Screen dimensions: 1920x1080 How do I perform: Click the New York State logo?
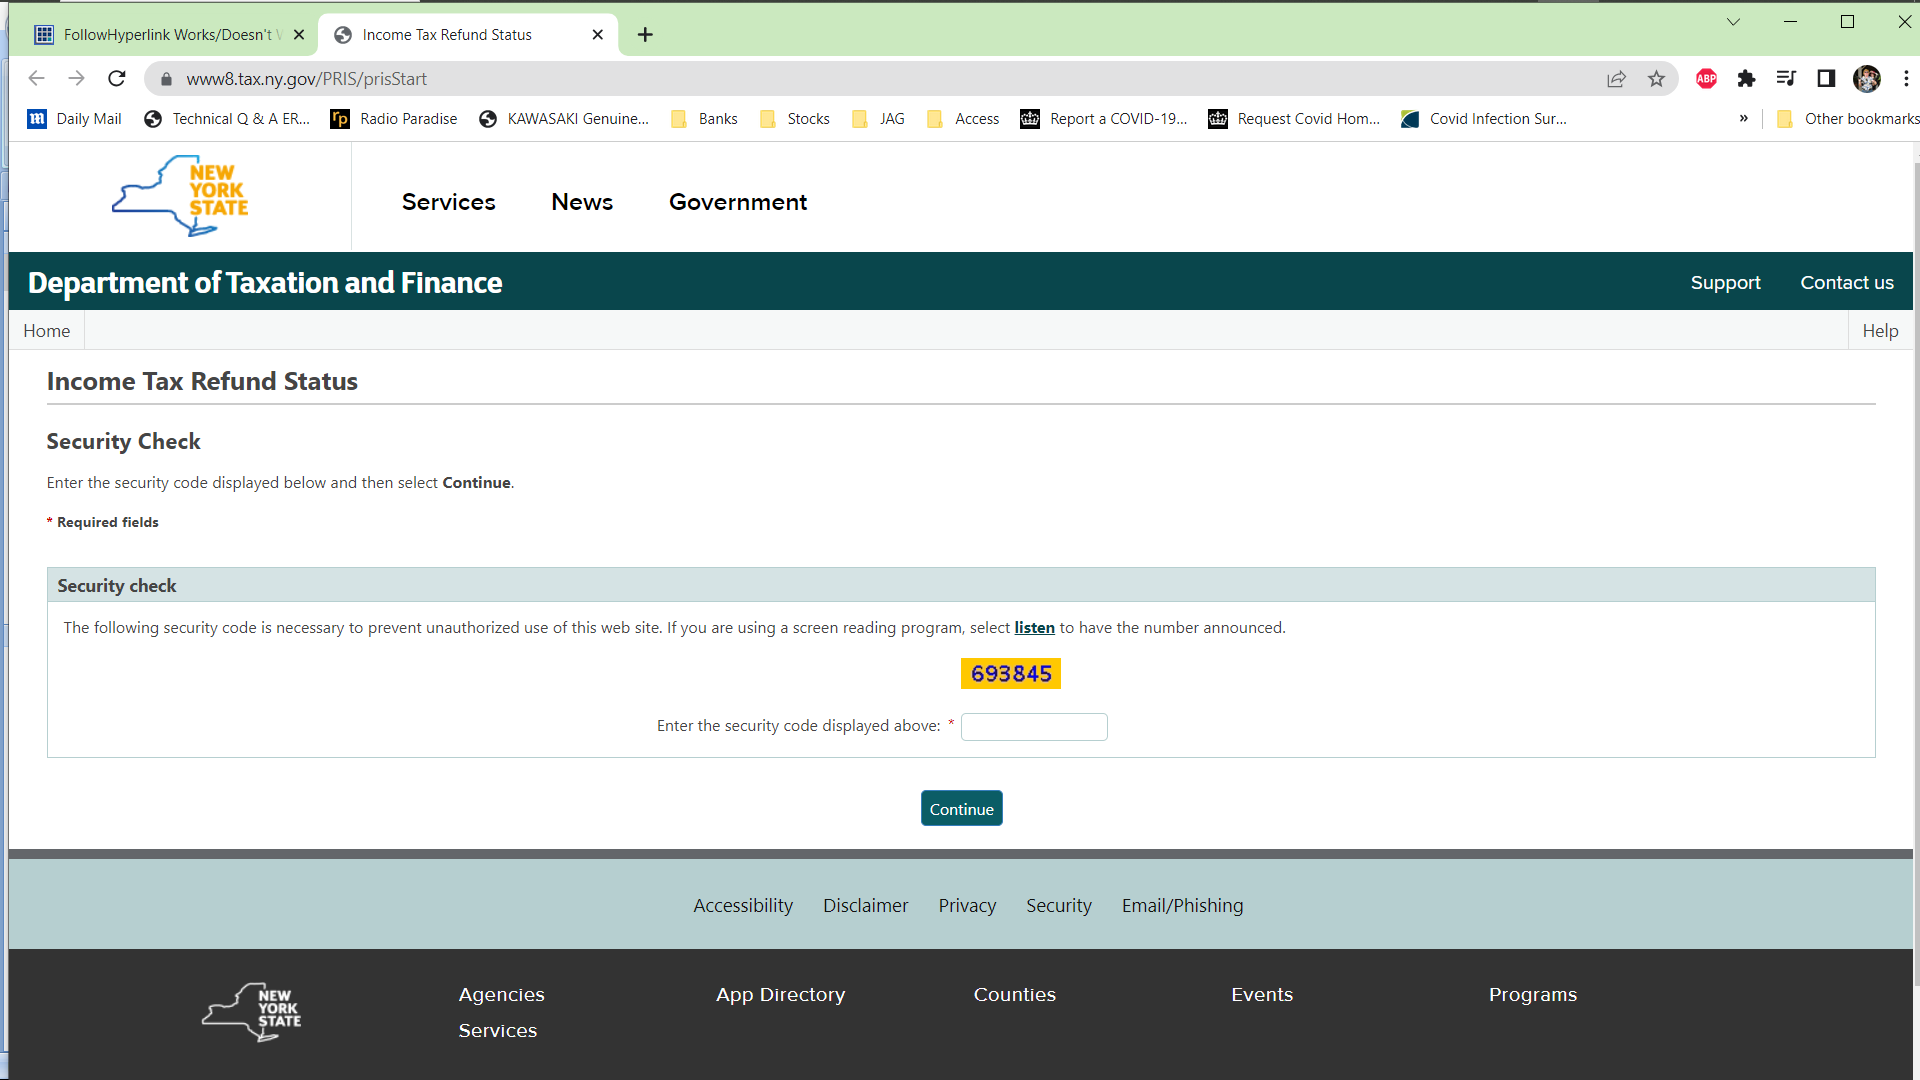click(x=181, y=196)
